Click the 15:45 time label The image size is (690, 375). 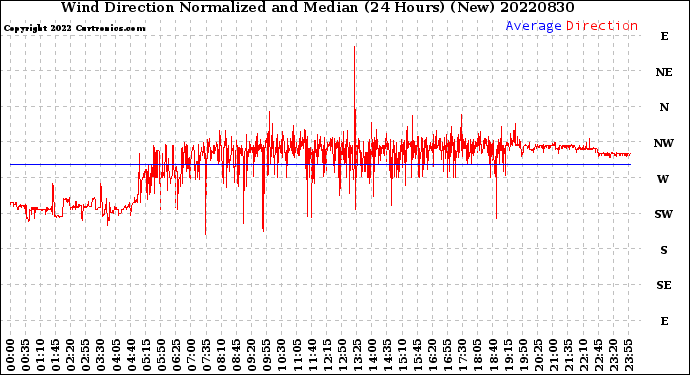(418, 356)
